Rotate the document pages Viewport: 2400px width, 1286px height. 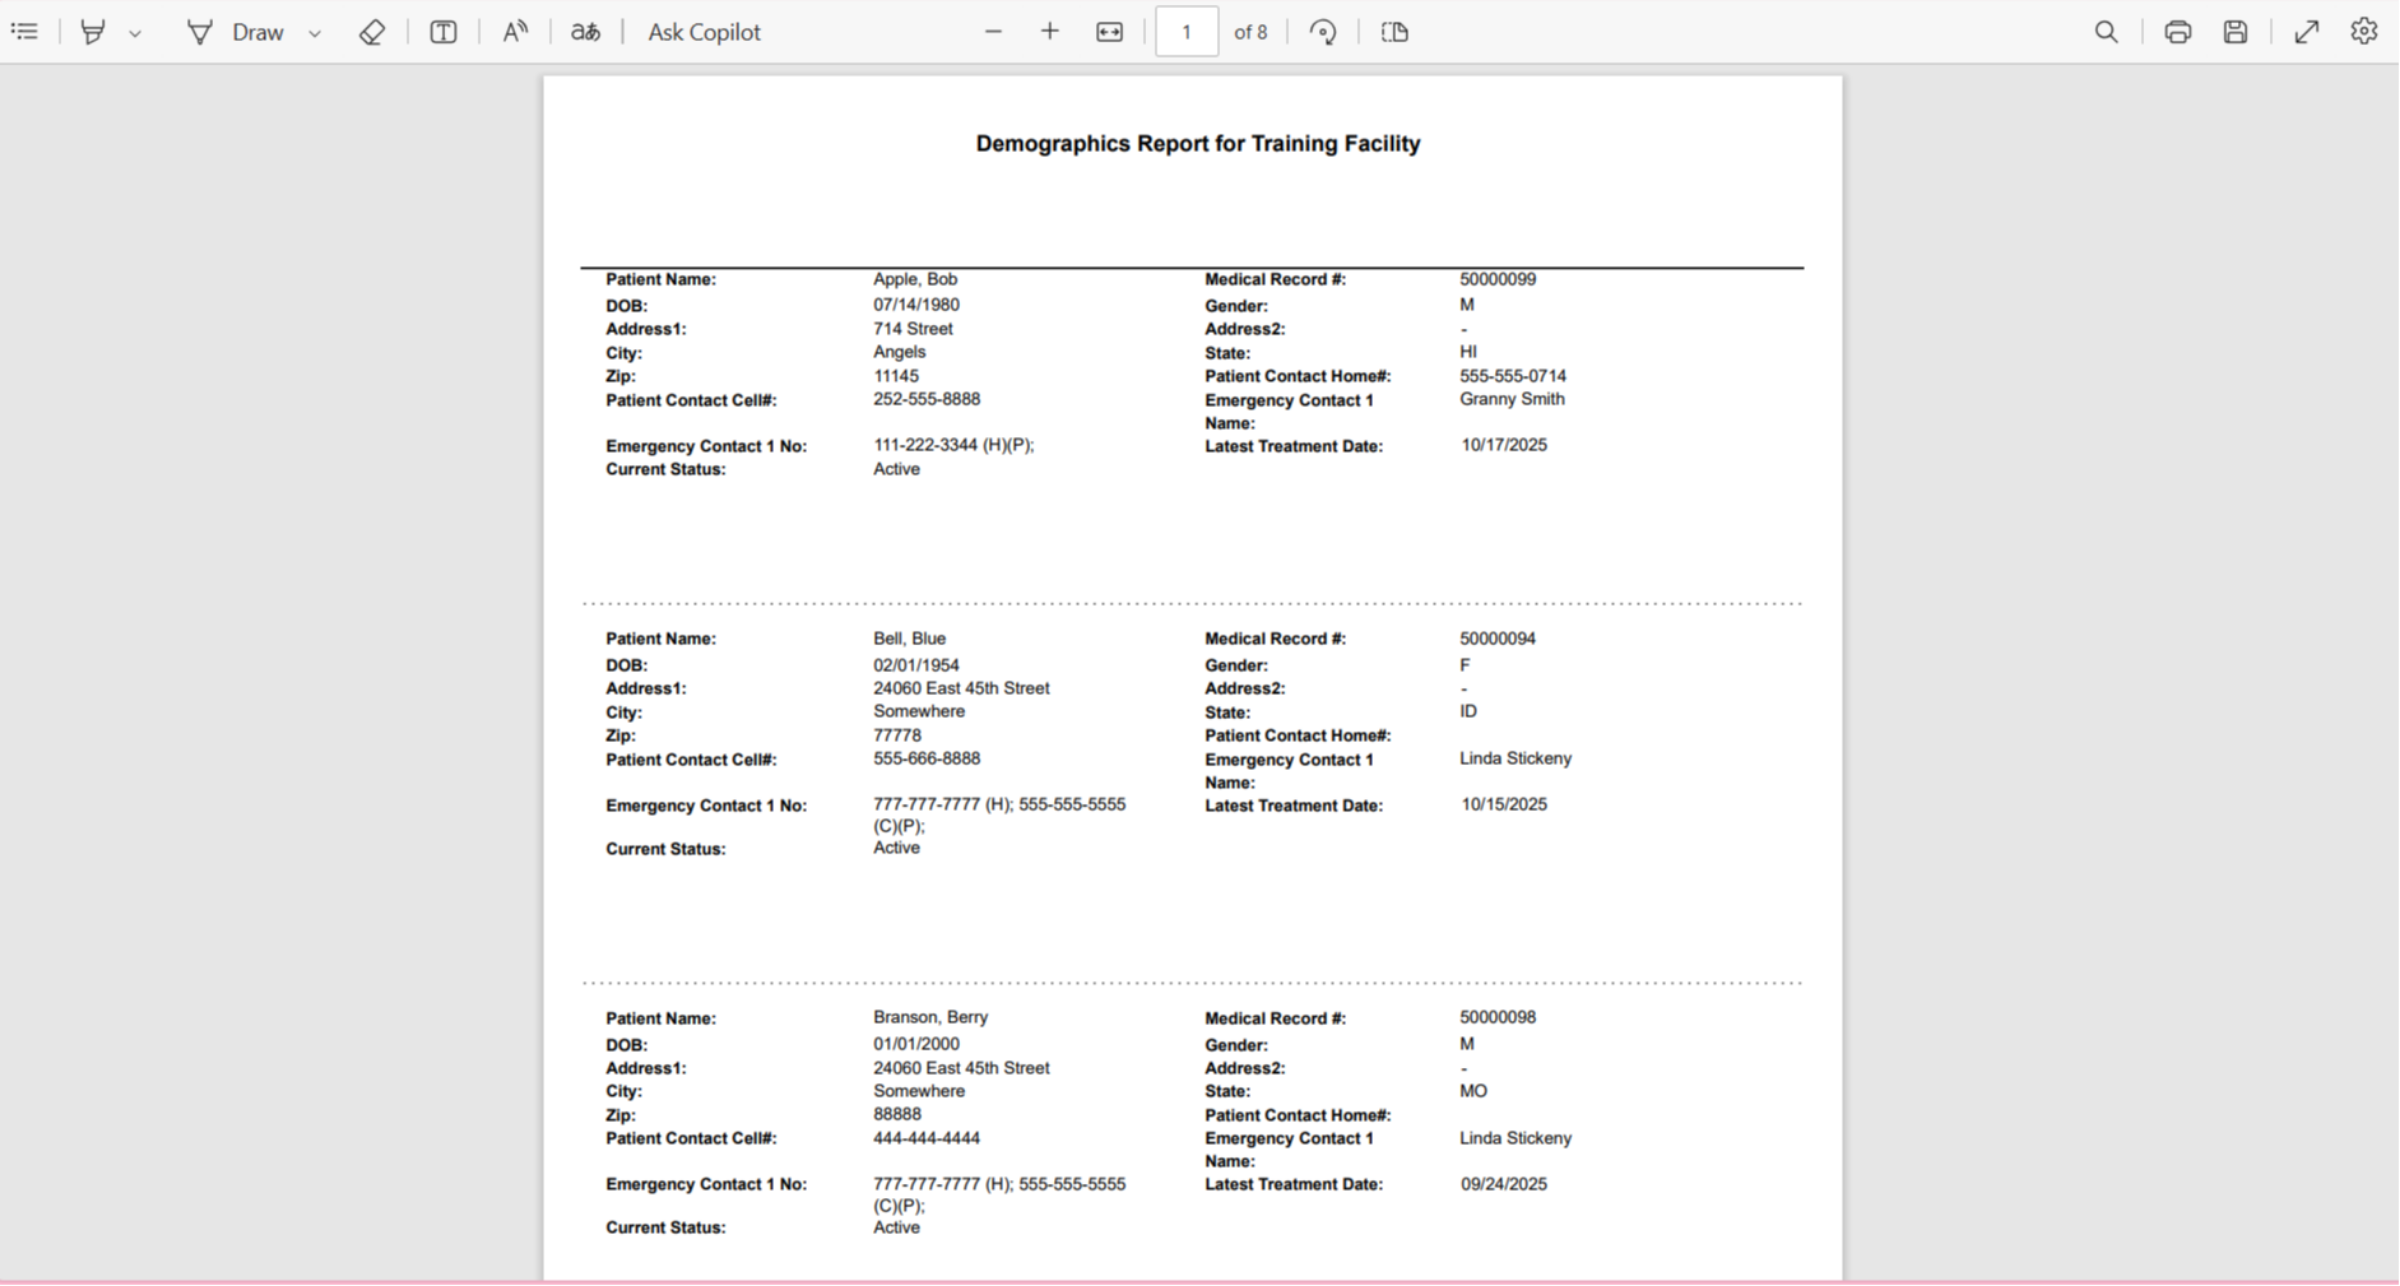1323,32
